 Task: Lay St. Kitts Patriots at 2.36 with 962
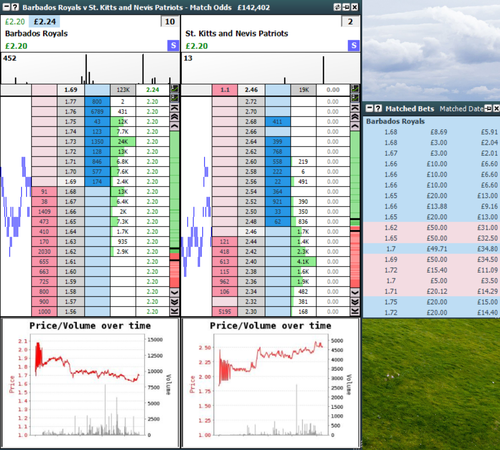click(x=225, y=282)
